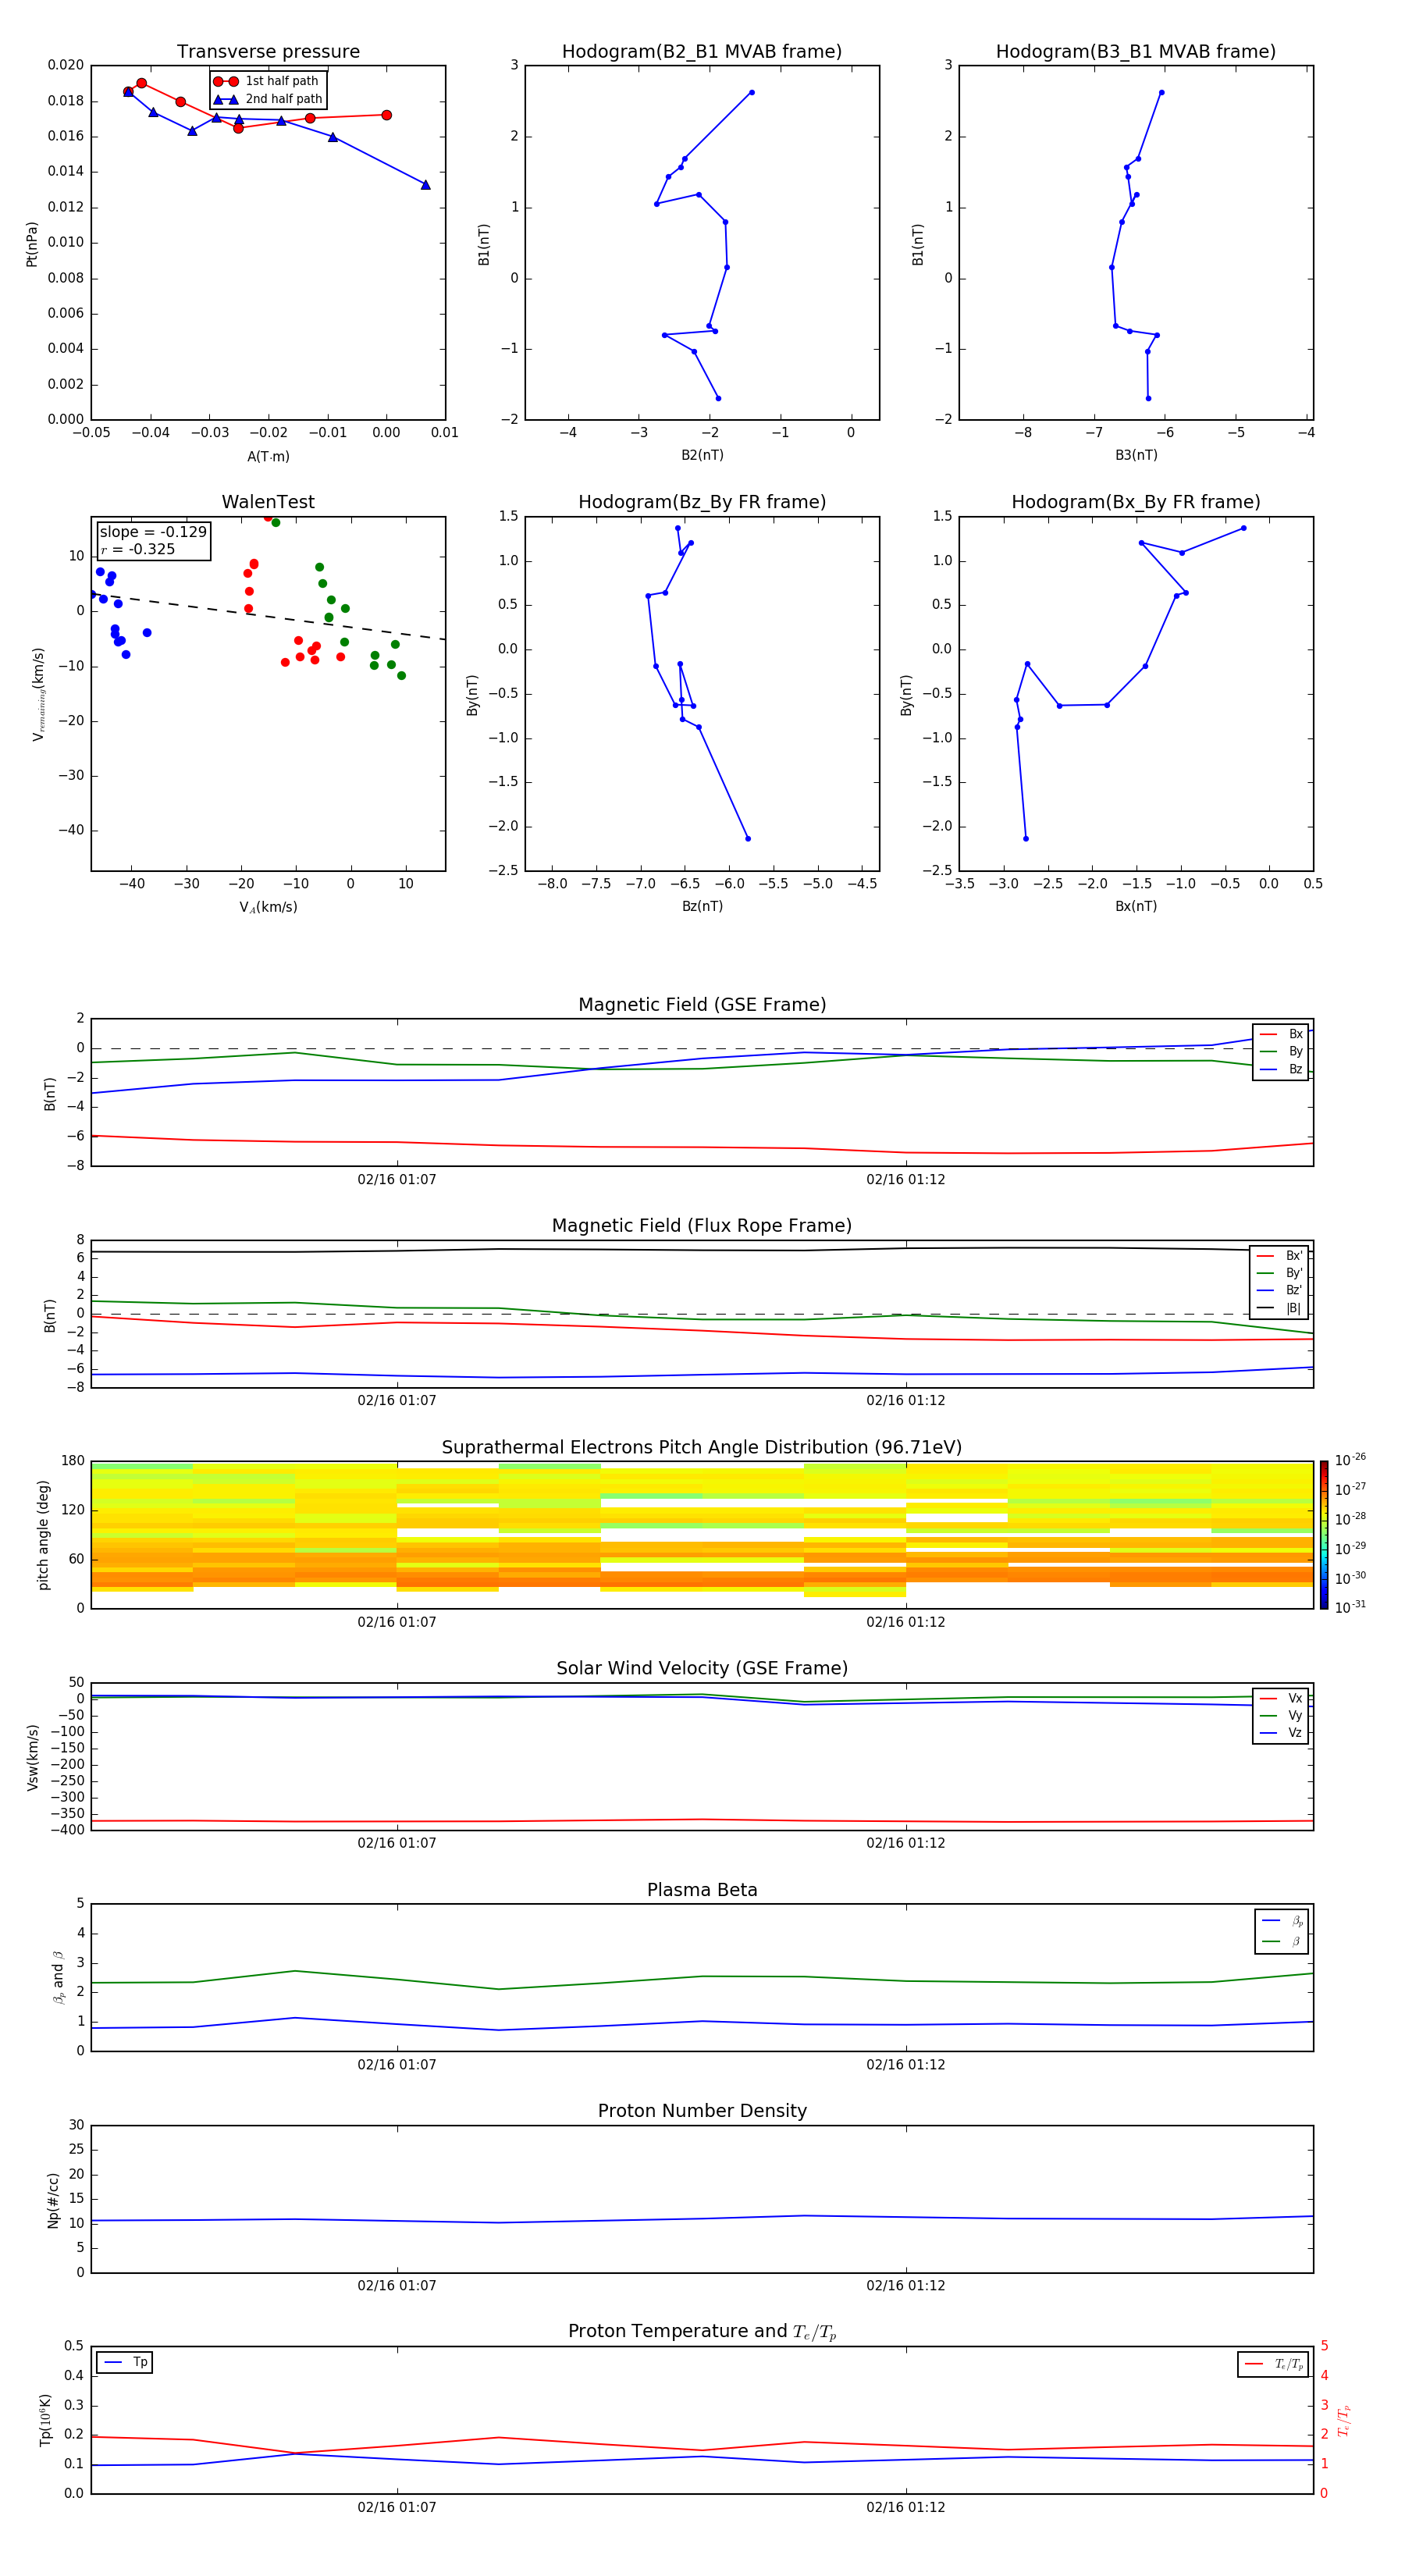Click the 'Proton Temperature and Te/Tp' title
This screenshot has width=1405, height=2576.
702,2331
